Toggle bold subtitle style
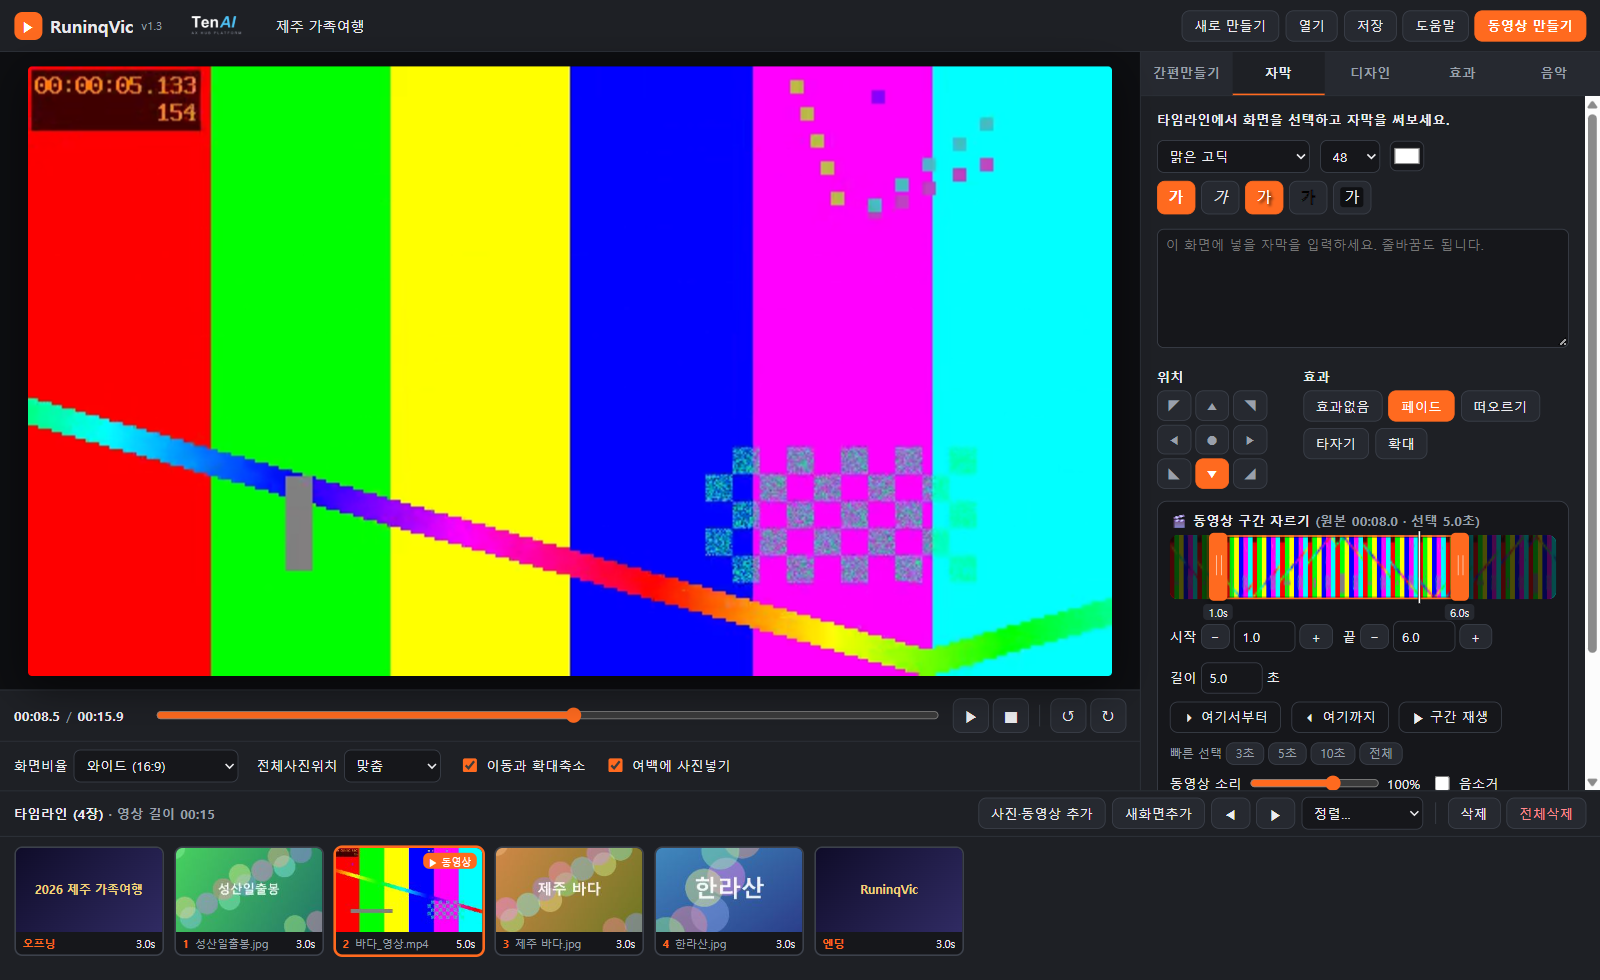This screenshot has height=980, width=1600. point(1176,197)
